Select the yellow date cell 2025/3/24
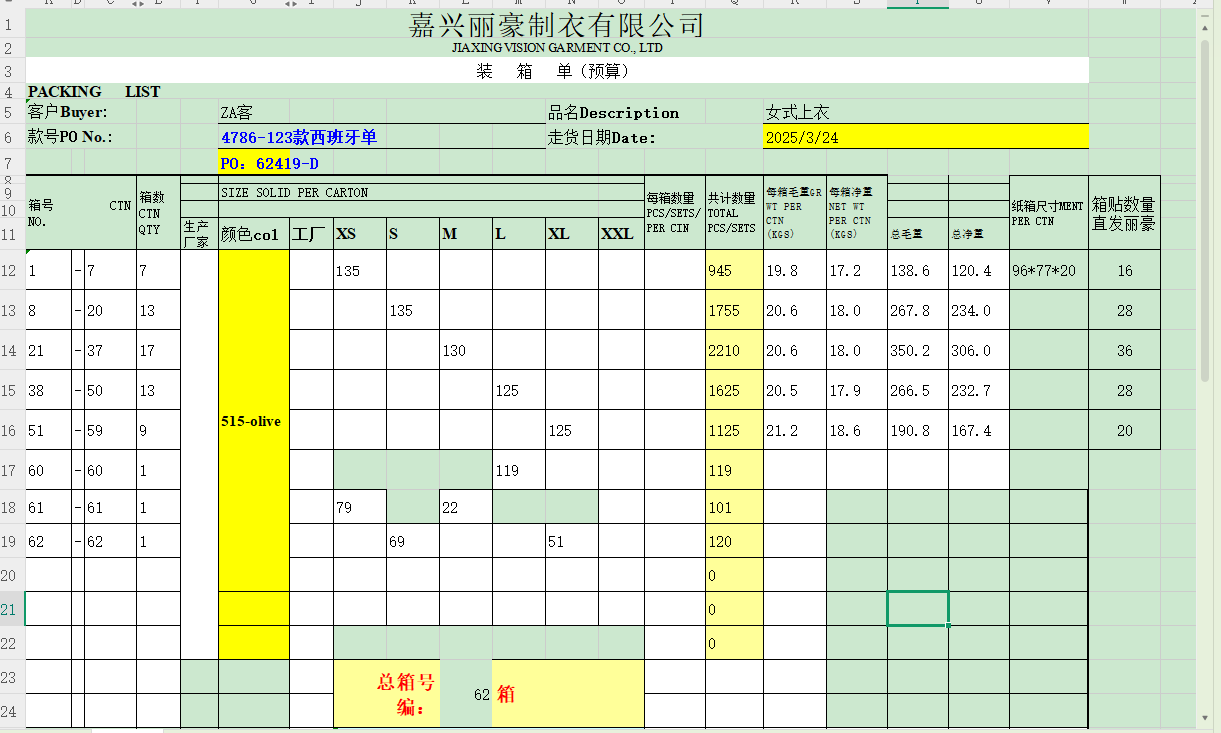Image resolution: width=1221 pixels, height=733 pixels. [x=925, y=137]
